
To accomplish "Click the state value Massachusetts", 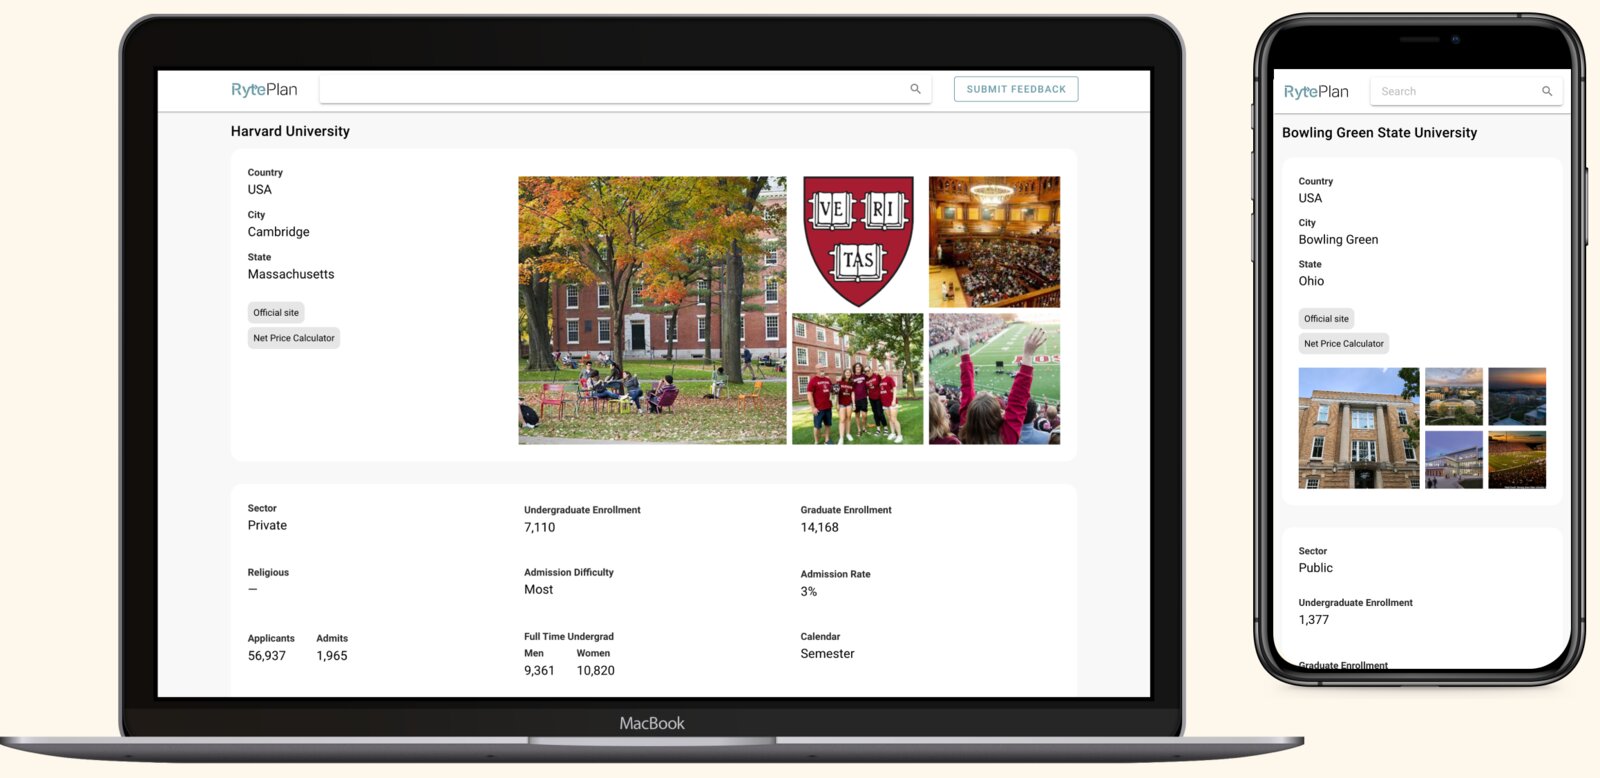I will (291, 274).
